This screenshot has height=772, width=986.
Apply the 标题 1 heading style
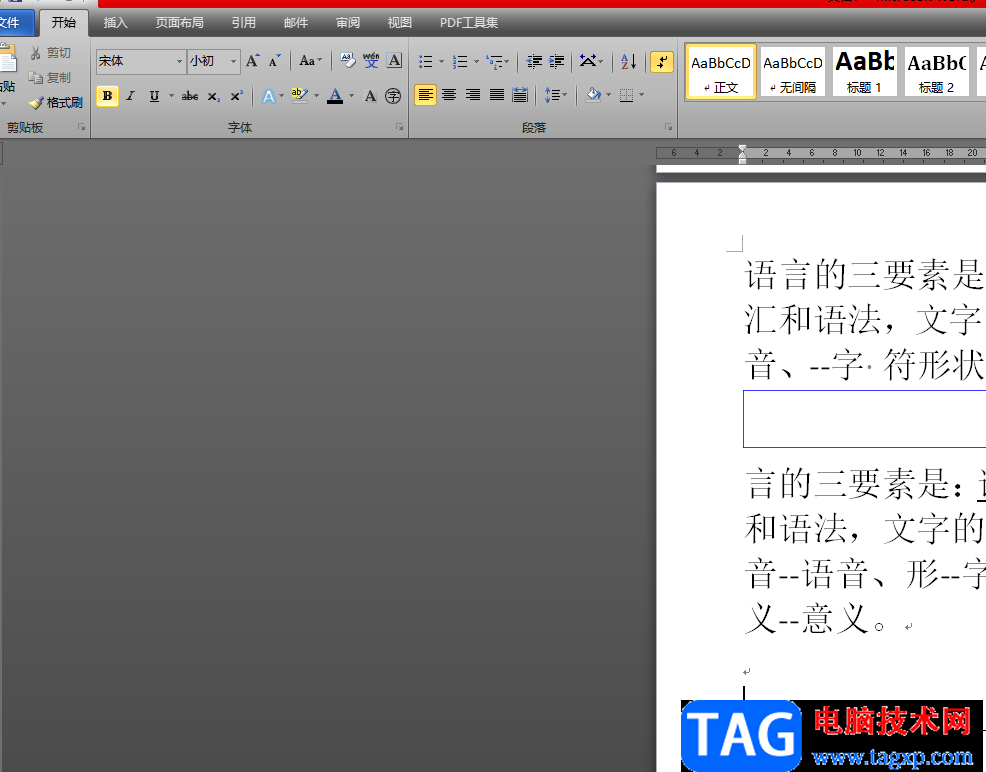point(865,72)
